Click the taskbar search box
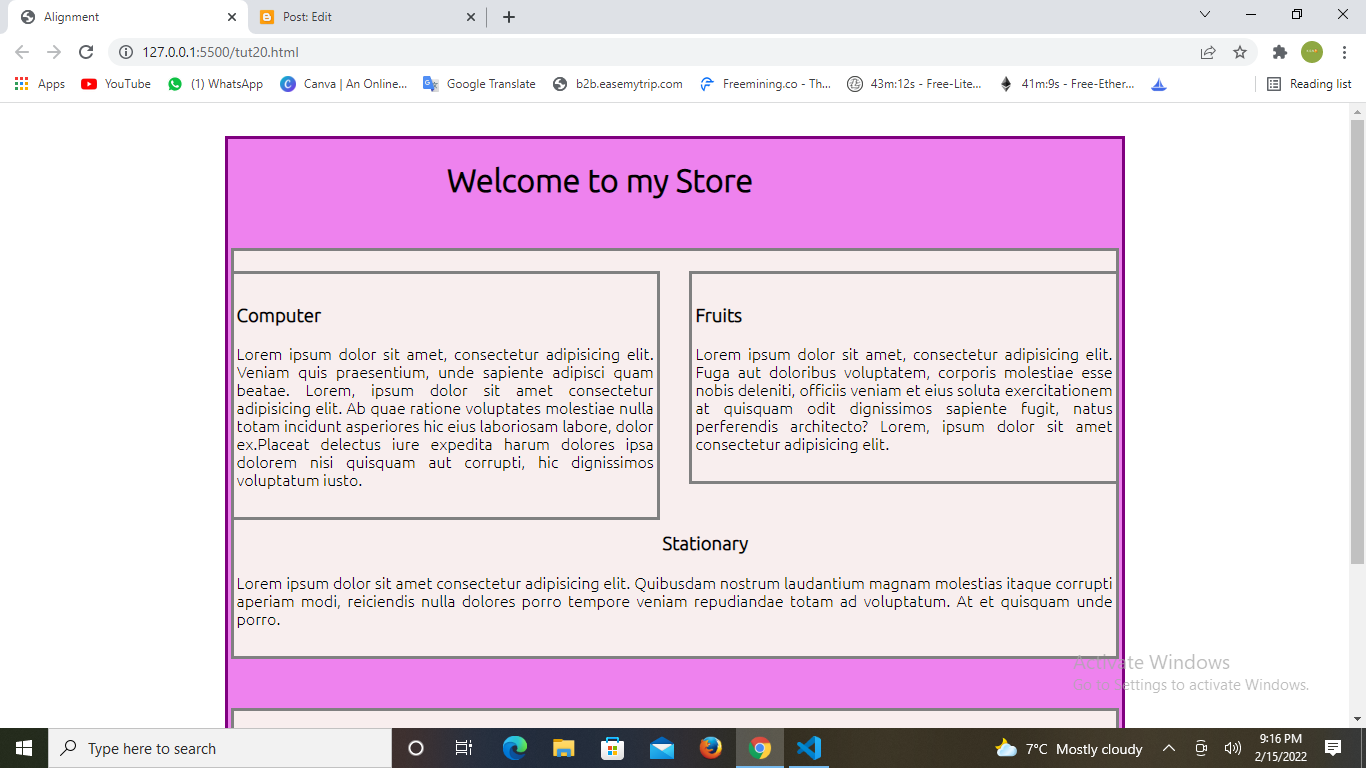The height and width of the screenshot is (768, 1366). (x=220, y=748)
